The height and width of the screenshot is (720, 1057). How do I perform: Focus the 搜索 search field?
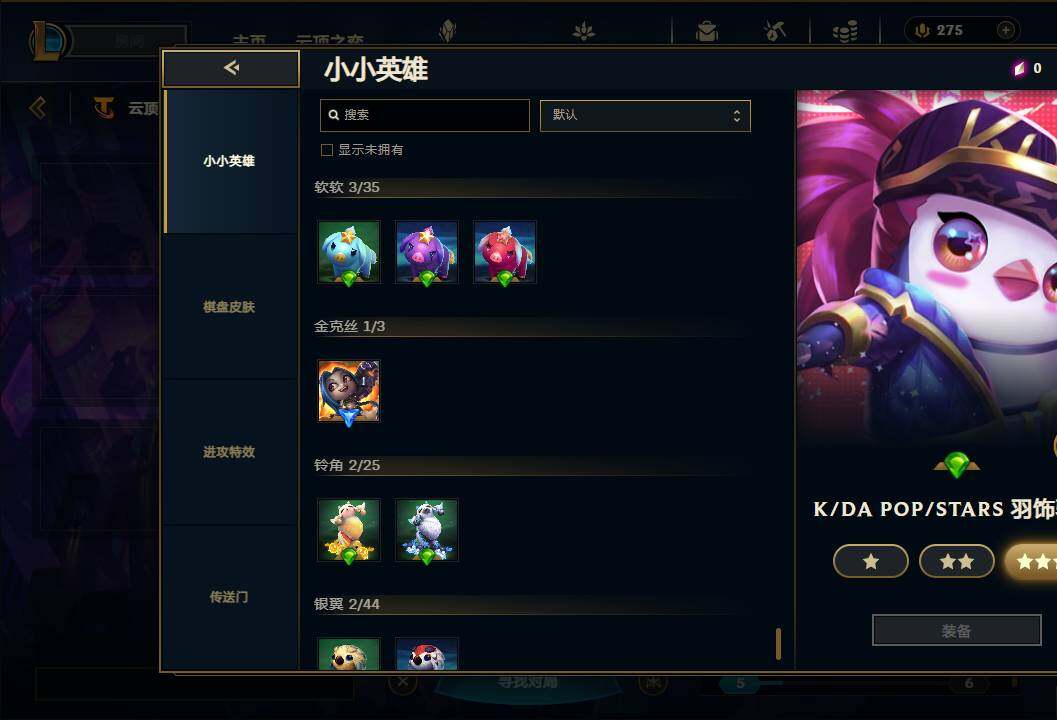coord(425,115)
